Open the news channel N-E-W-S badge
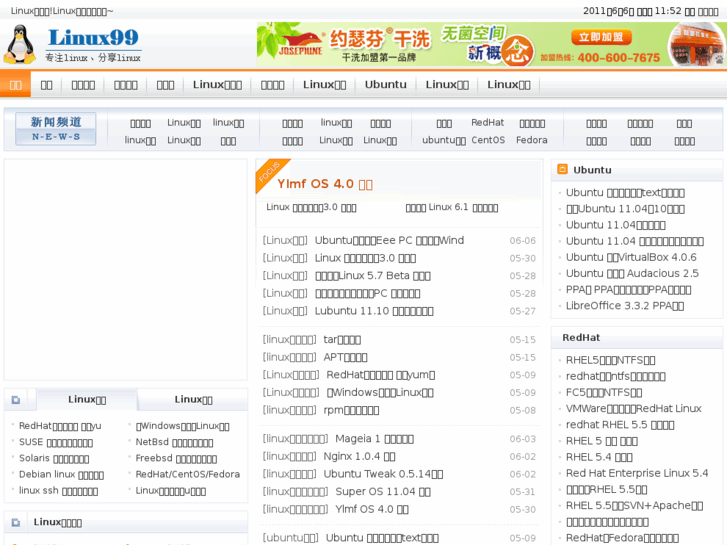The image size is (727, 545). 56,128
